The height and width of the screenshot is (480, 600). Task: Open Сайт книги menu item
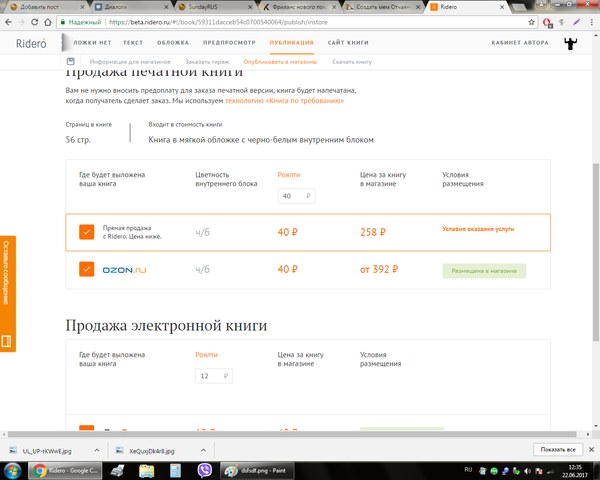[348, 42]
